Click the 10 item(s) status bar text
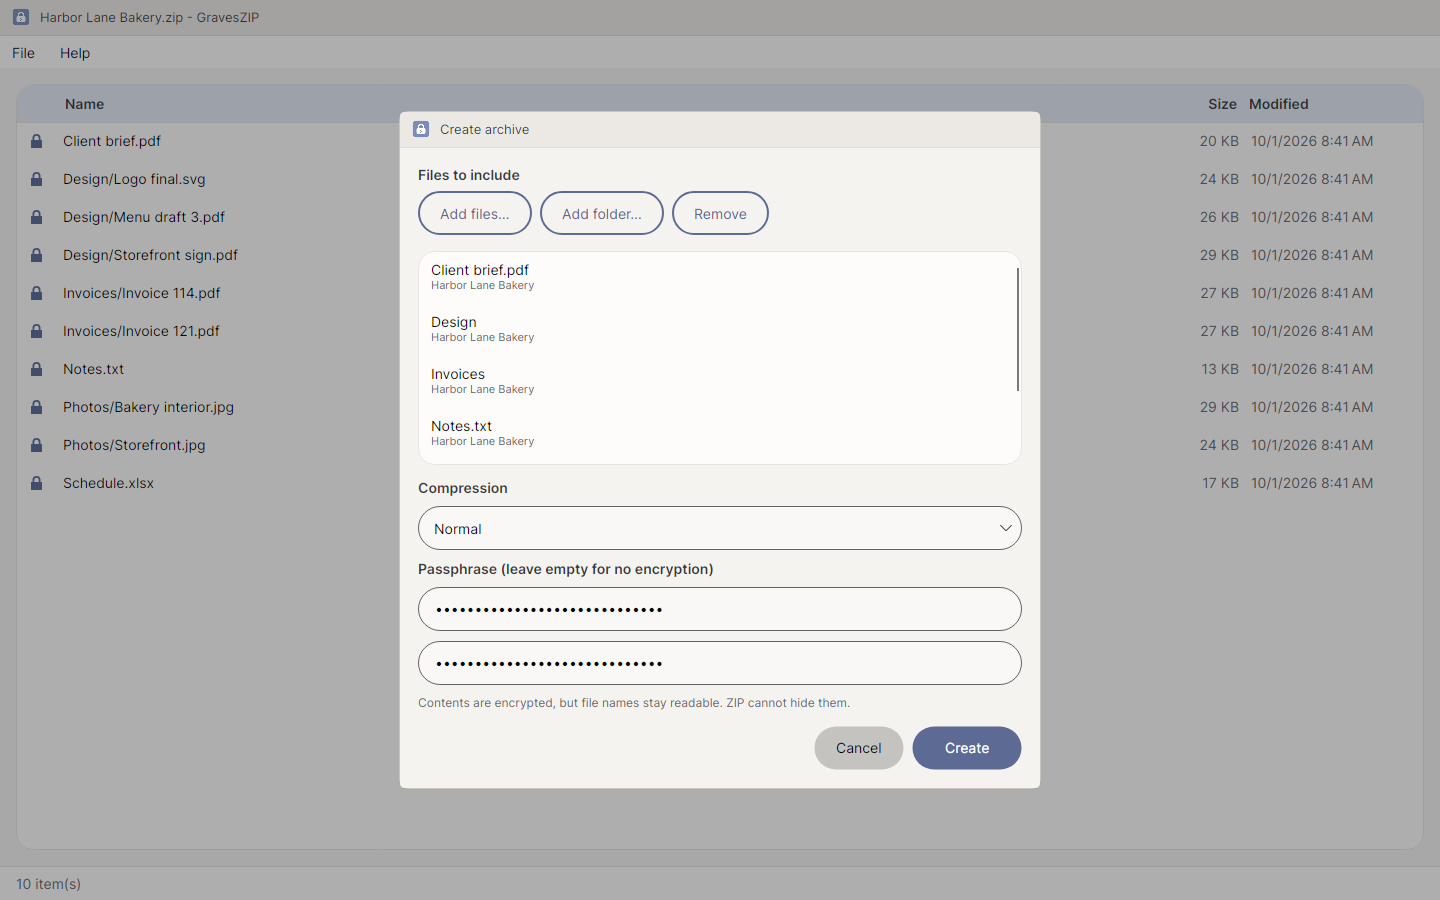 [49, 884]
